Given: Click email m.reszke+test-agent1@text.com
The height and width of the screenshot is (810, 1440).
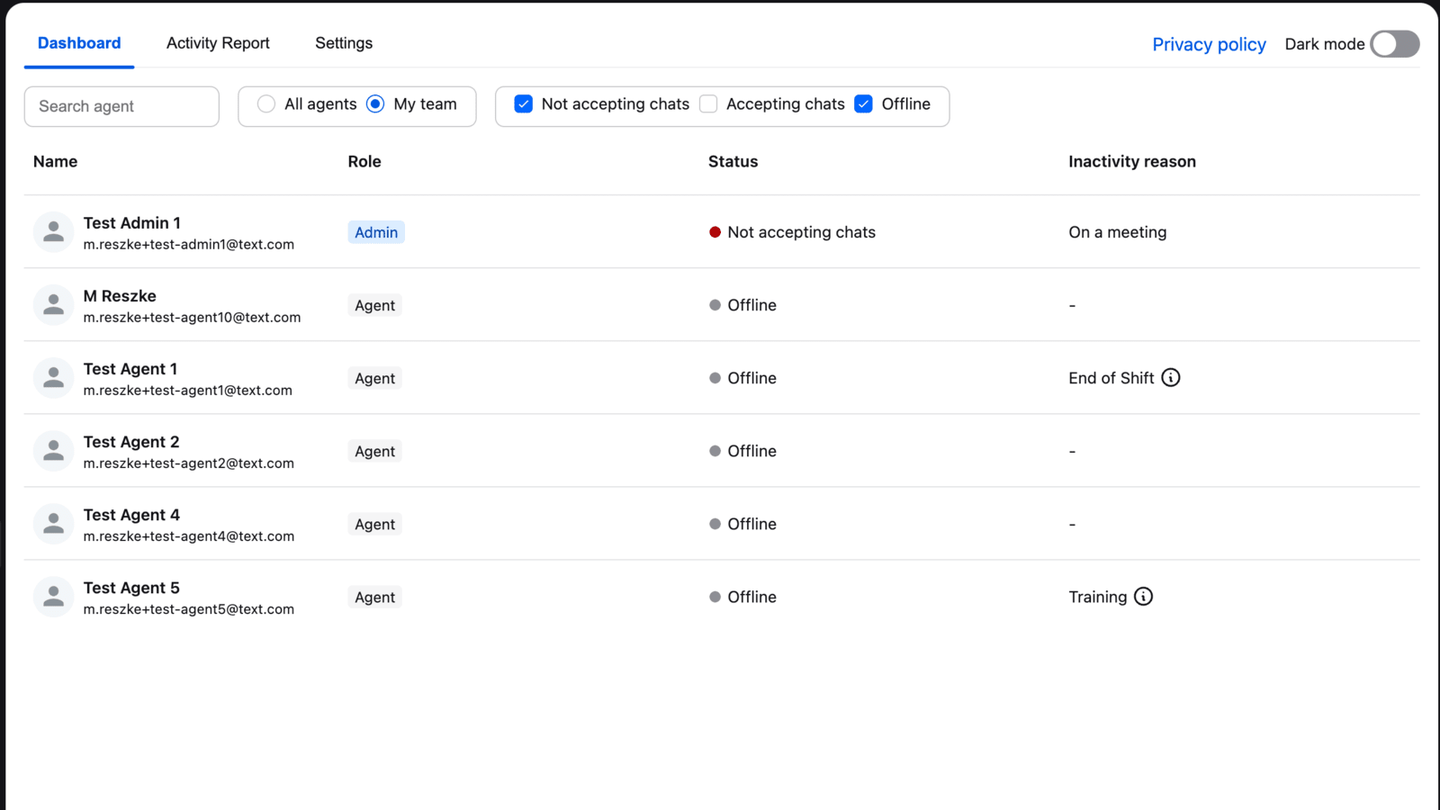Looking at the screenshot, I should 188,390.
